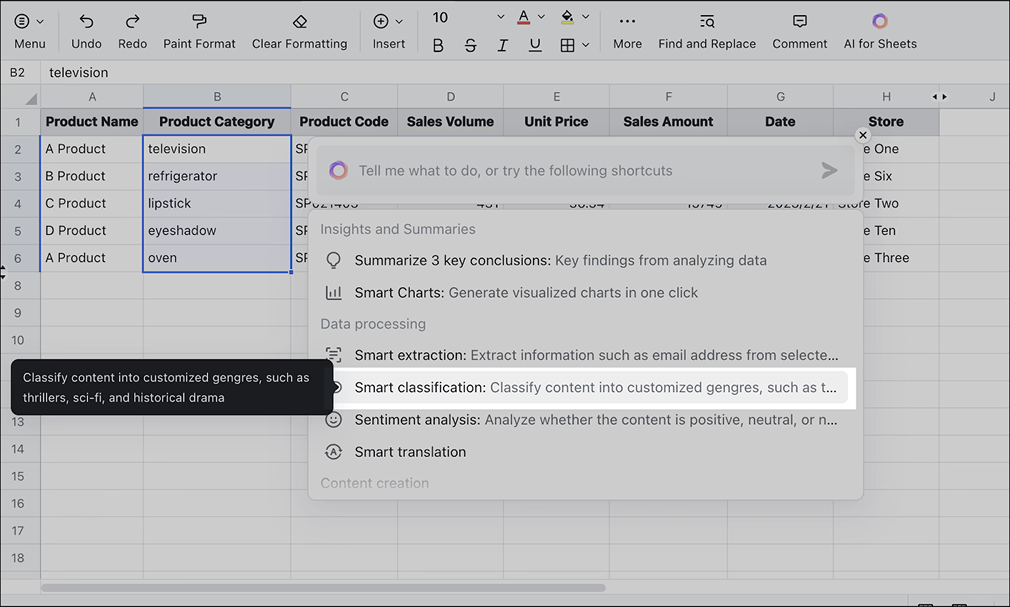Open AI for Sheets panel
The image size is (1010, 607).
[x=879, y=21]
